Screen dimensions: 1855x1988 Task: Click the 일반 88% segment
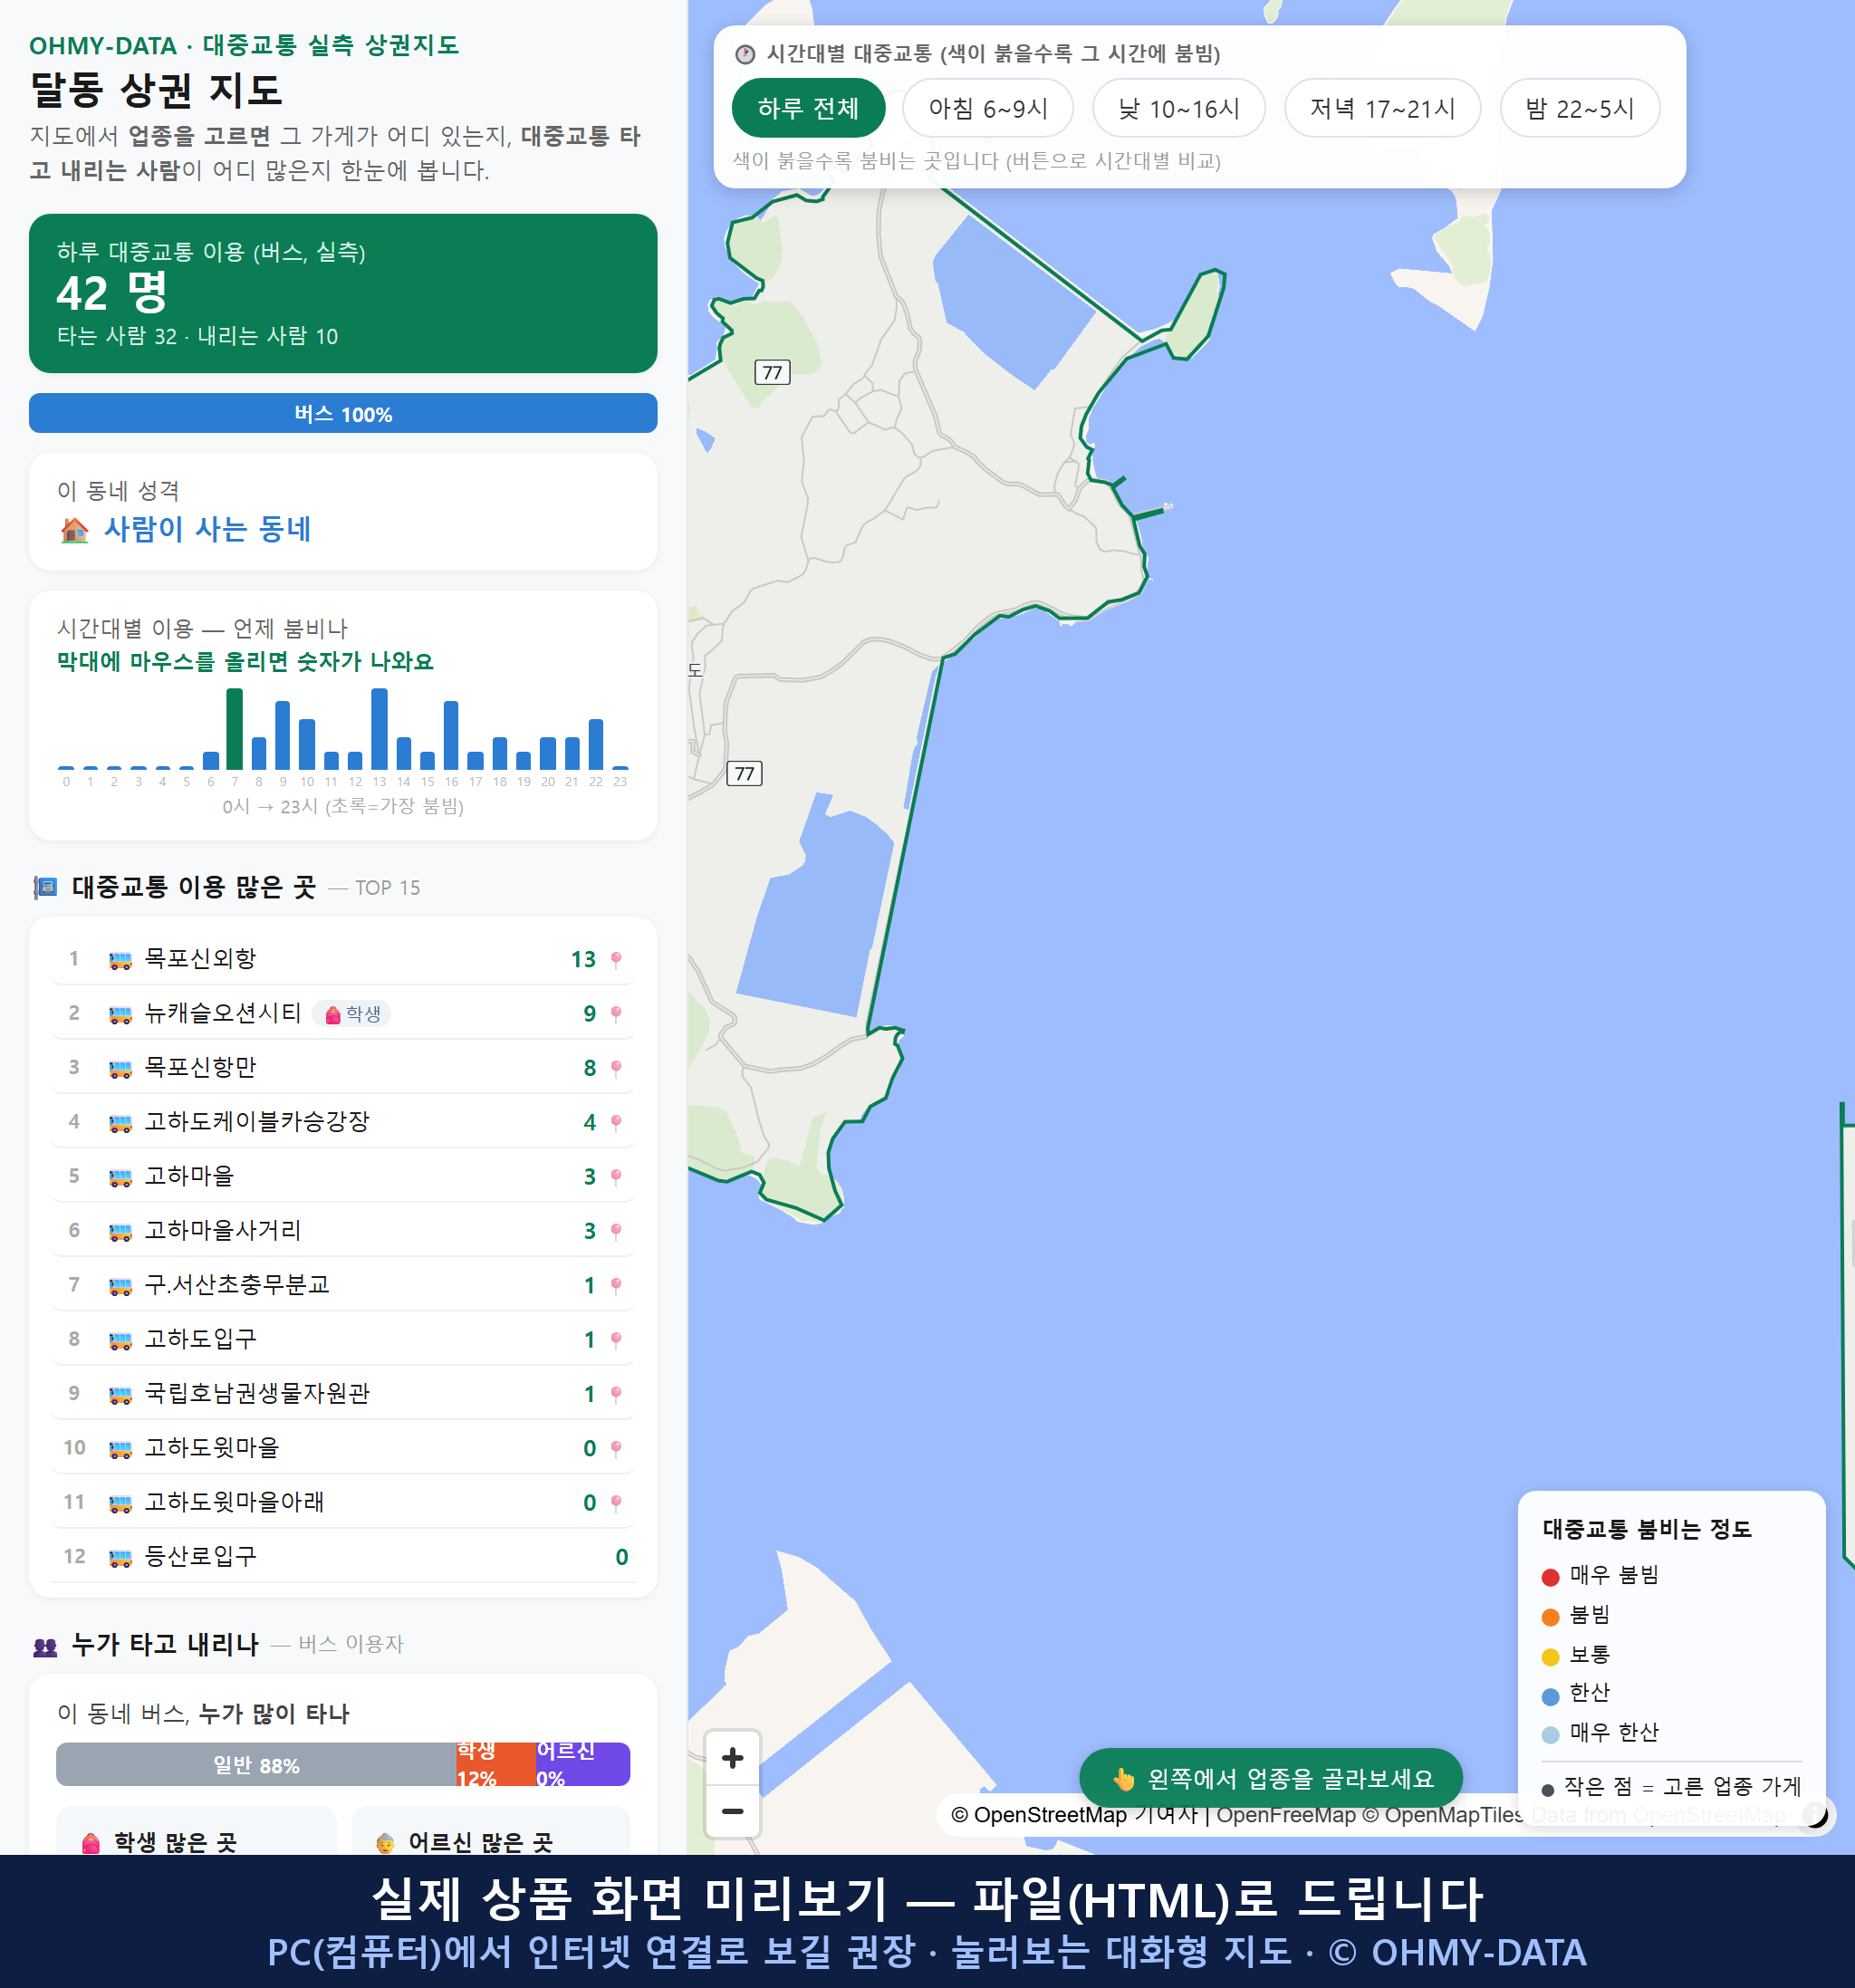pyautogui.click(x=256, y=1764)
